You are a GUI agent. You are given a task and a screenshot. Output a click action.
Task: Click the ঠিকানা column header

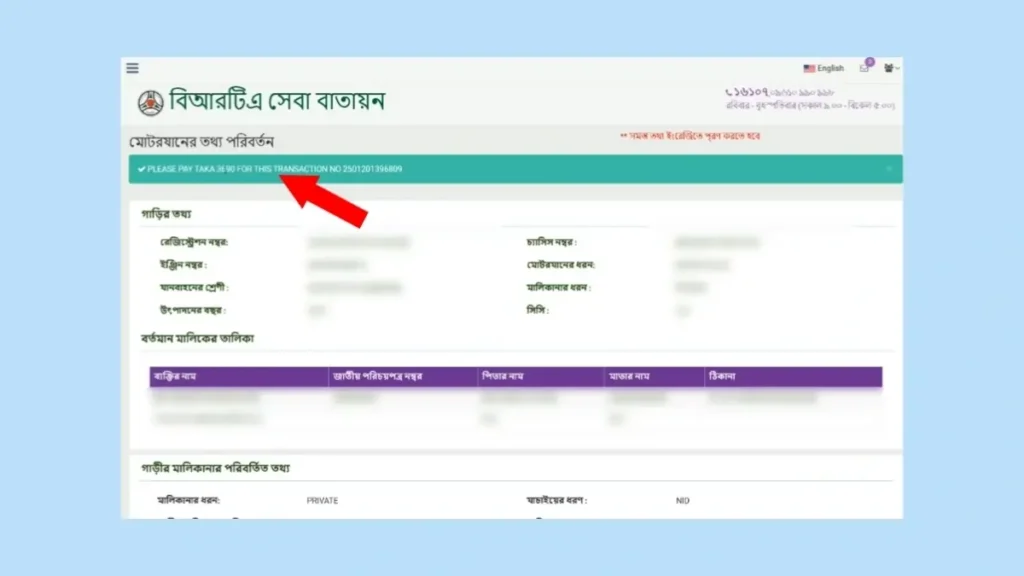724,377
